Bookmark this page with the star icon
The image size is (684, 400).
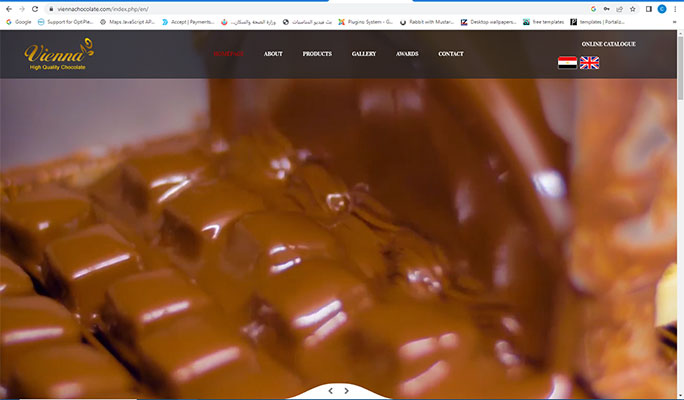point(633,9)
